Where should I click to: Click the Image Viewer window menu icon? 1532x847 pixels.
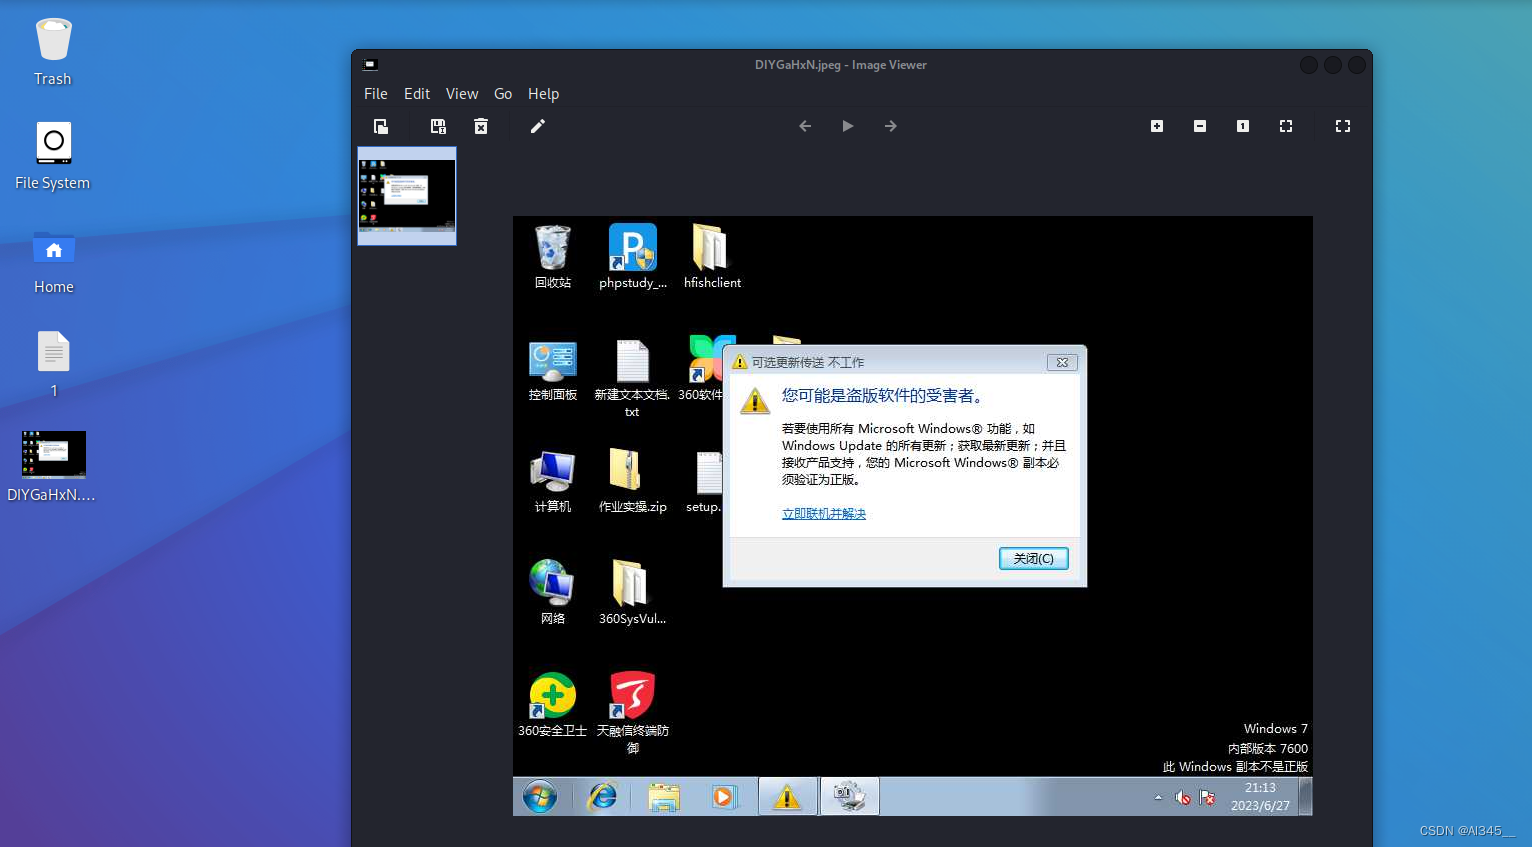coord(370,65)
